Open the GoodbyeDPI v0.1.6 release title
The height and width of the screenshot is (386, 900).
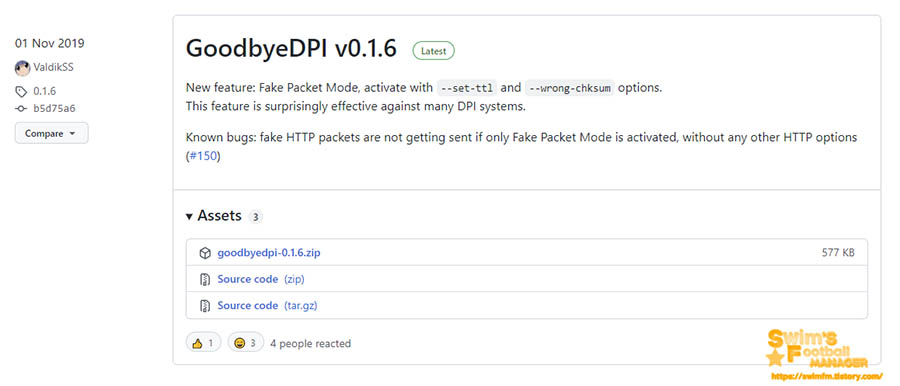pos(291,49)
